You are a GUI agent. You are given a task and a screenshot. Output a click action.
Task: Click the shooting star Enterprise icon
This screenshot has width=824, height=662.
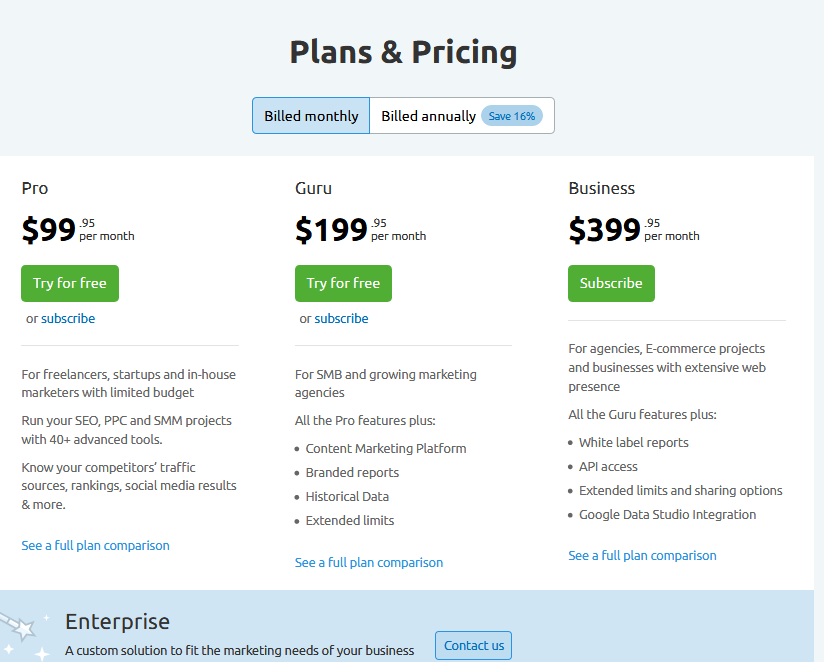pyautogui.click(x=22, y=628)
